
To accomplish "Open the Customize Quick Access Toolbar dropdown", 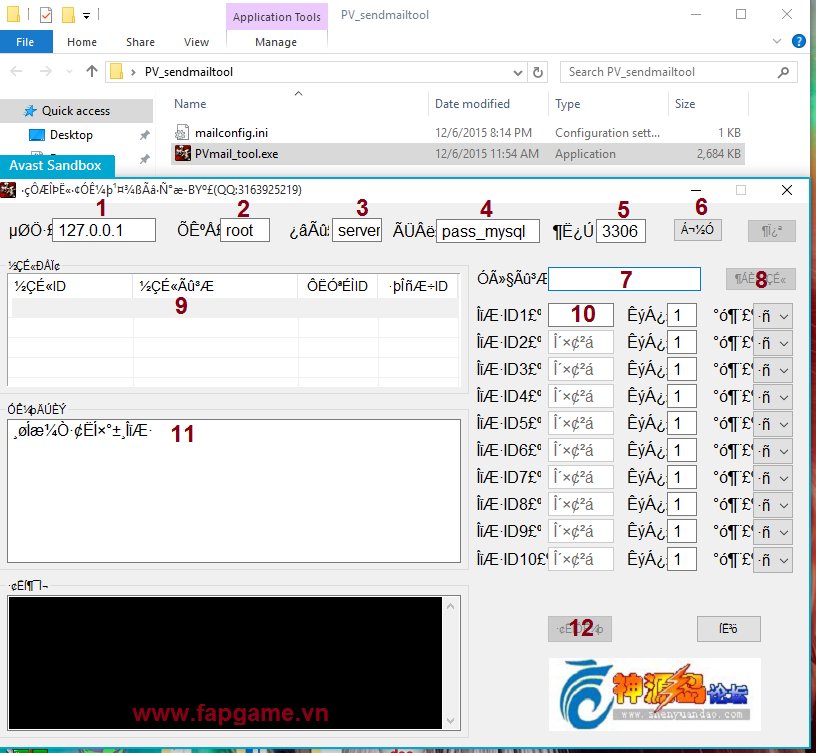I will 86,16.
